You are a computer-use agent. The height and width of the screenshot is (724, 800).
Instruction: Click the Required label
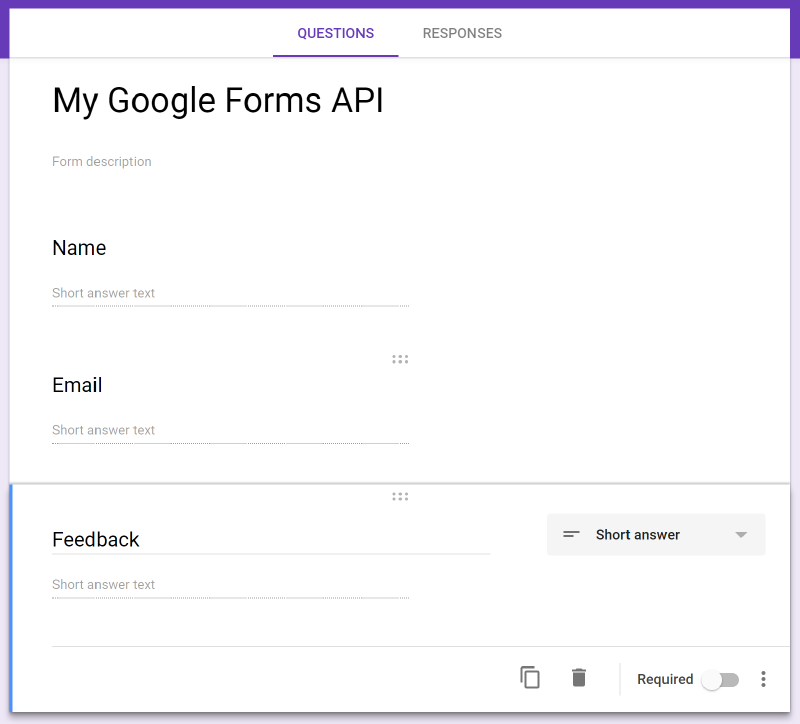click(x=665, y=680)
